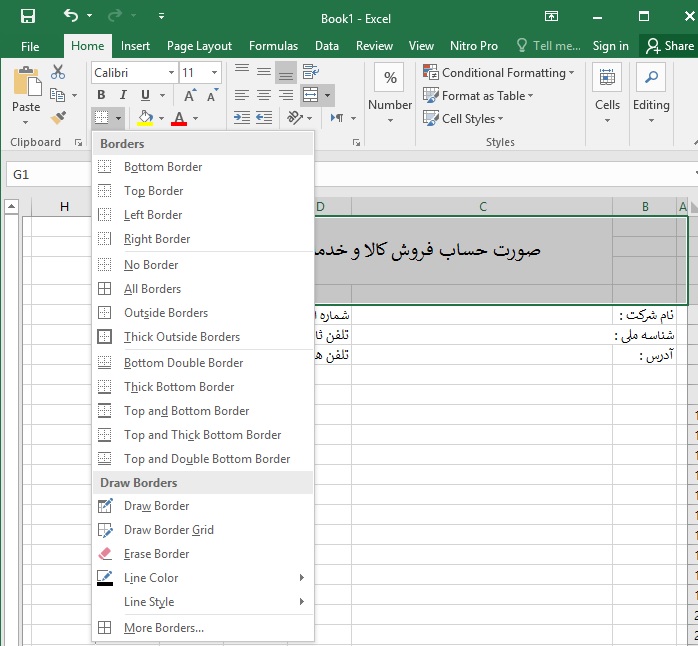Image resolution: width=698 pixels, height=646 pixels.
Task: Apply the red Font Color A
Action: pyautogui.click(x=179, y=118)
